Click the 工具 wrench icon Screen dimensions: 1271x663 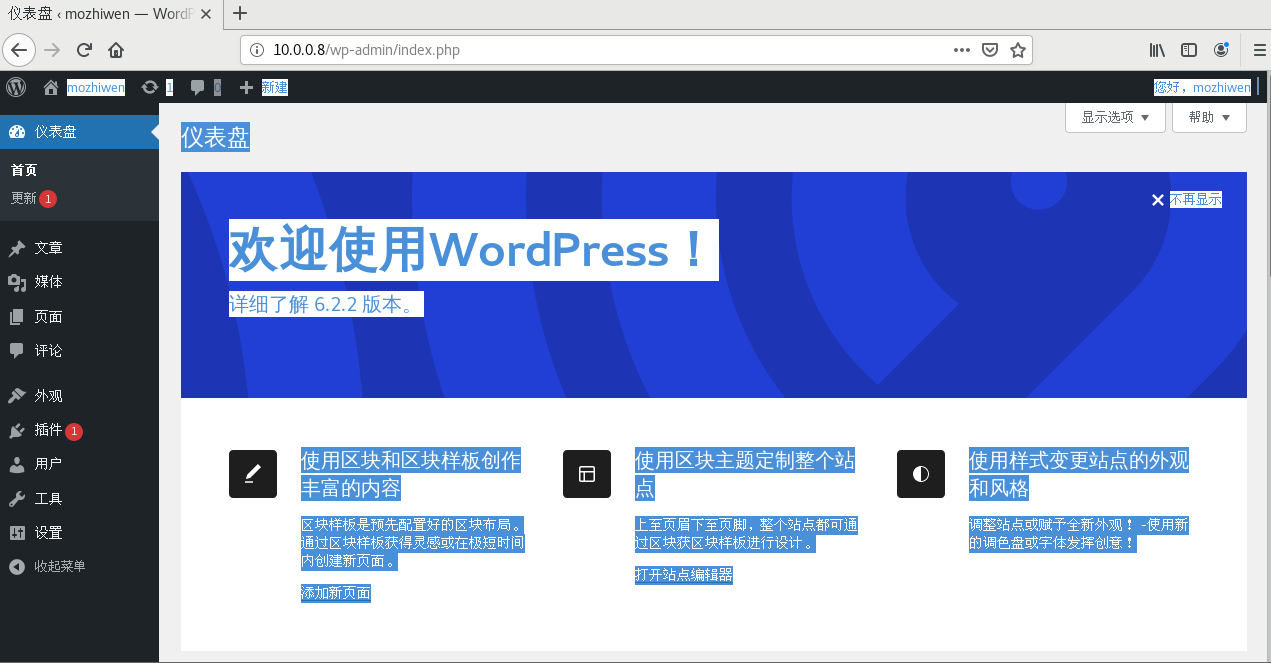(x=17, y=499)
